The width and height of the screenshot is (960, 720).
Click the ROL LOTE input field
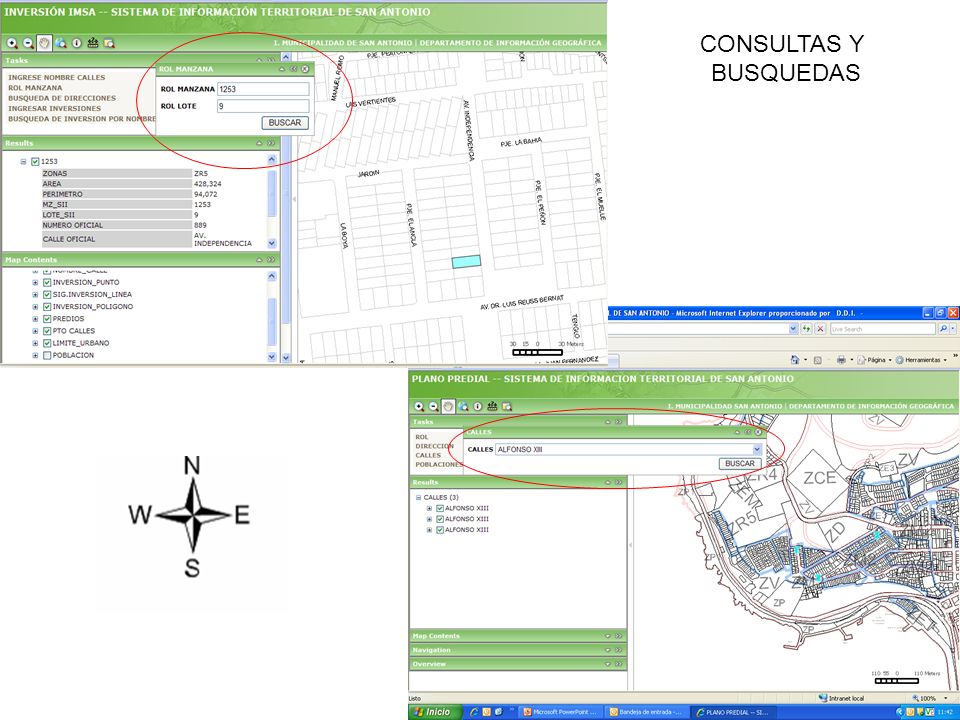263,107
